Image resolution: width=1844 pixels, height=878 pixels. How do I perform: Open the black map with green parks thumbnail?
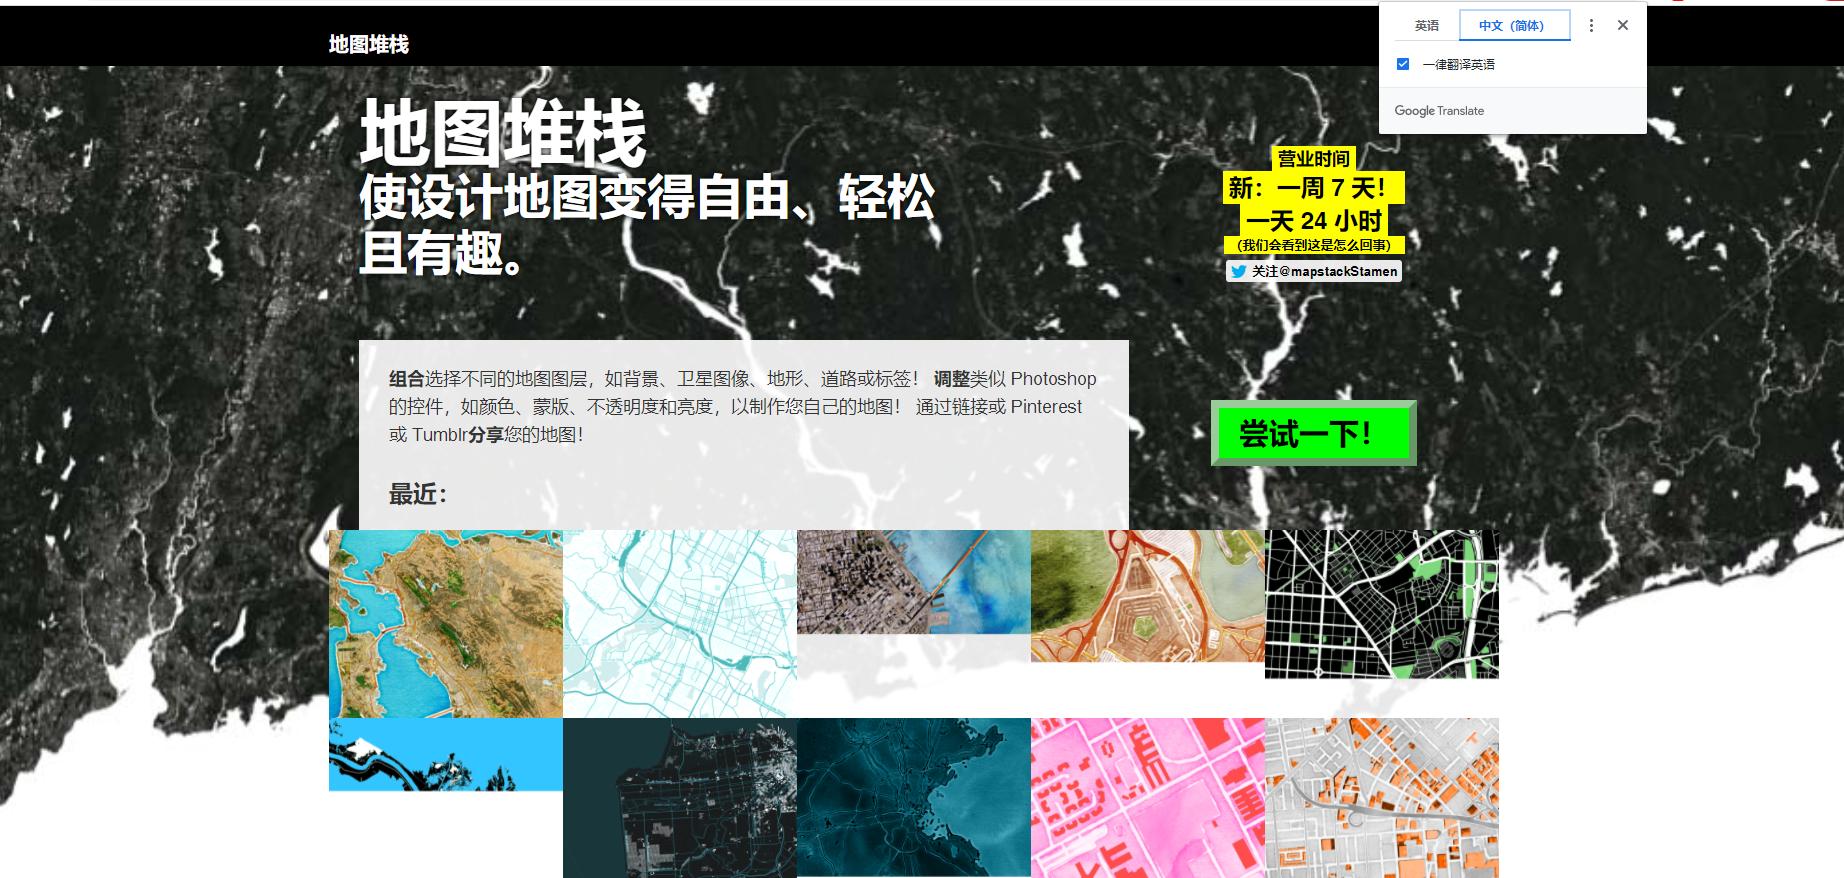point(1382,604)
